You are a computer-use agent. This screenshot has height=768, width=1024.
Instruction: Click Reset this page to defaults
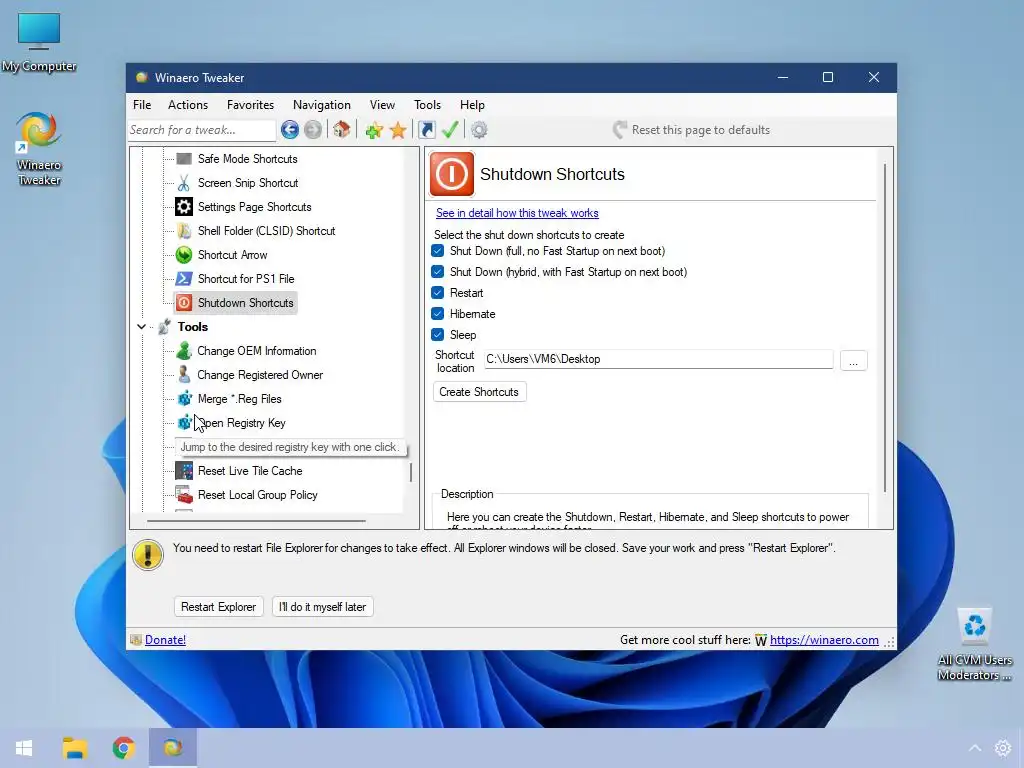click(692, 130)
